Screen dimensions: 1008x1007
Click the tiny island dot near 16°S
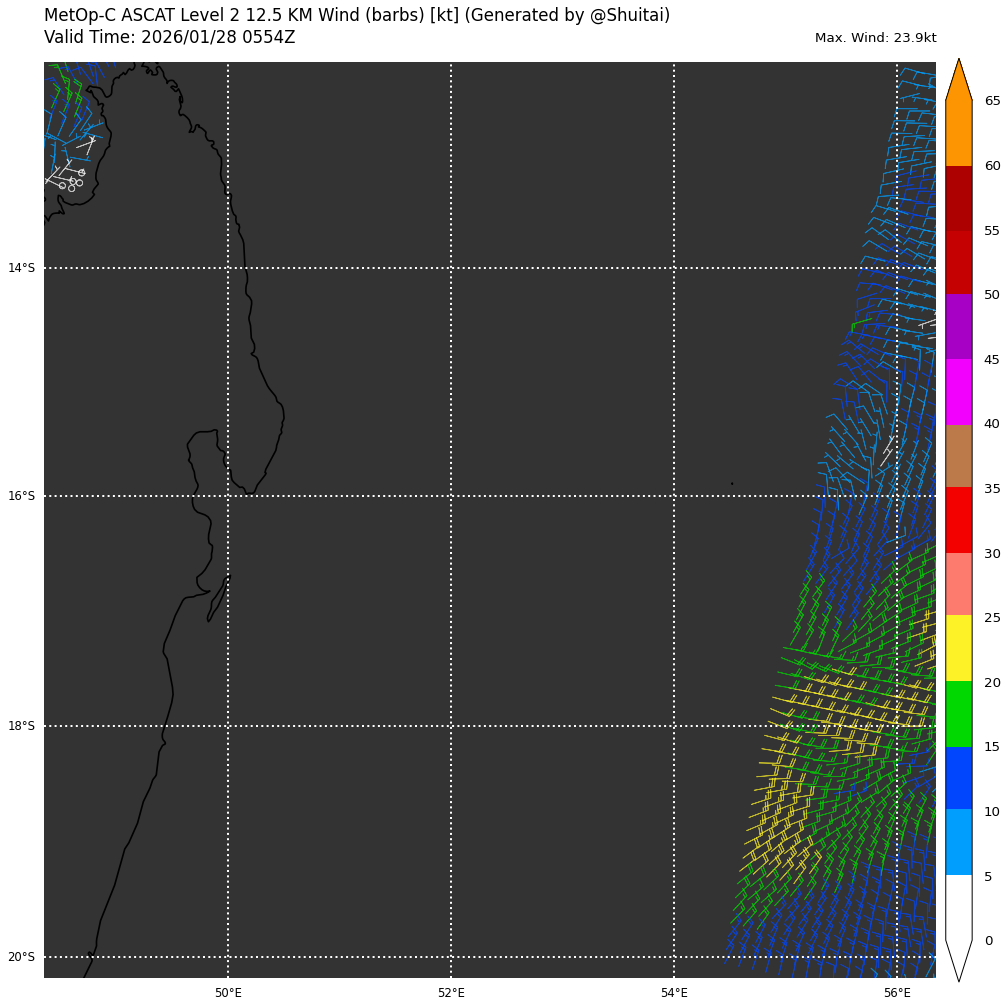click(x=731, y=484)
